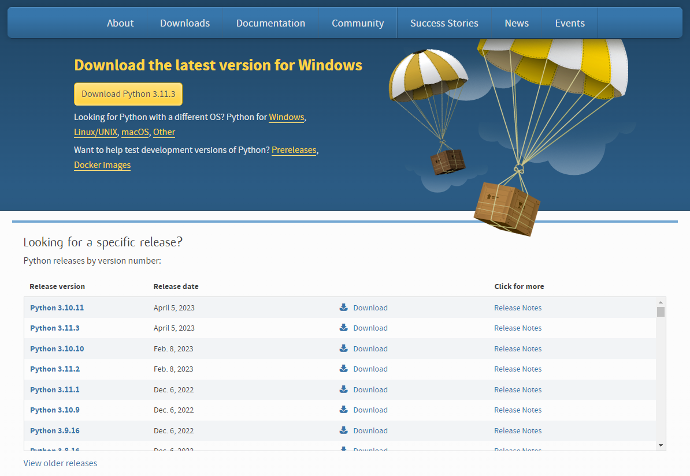Viewport: 690px width, 476px height.
Task: Click the release list scroll down arrow
Action: (661, 445)
